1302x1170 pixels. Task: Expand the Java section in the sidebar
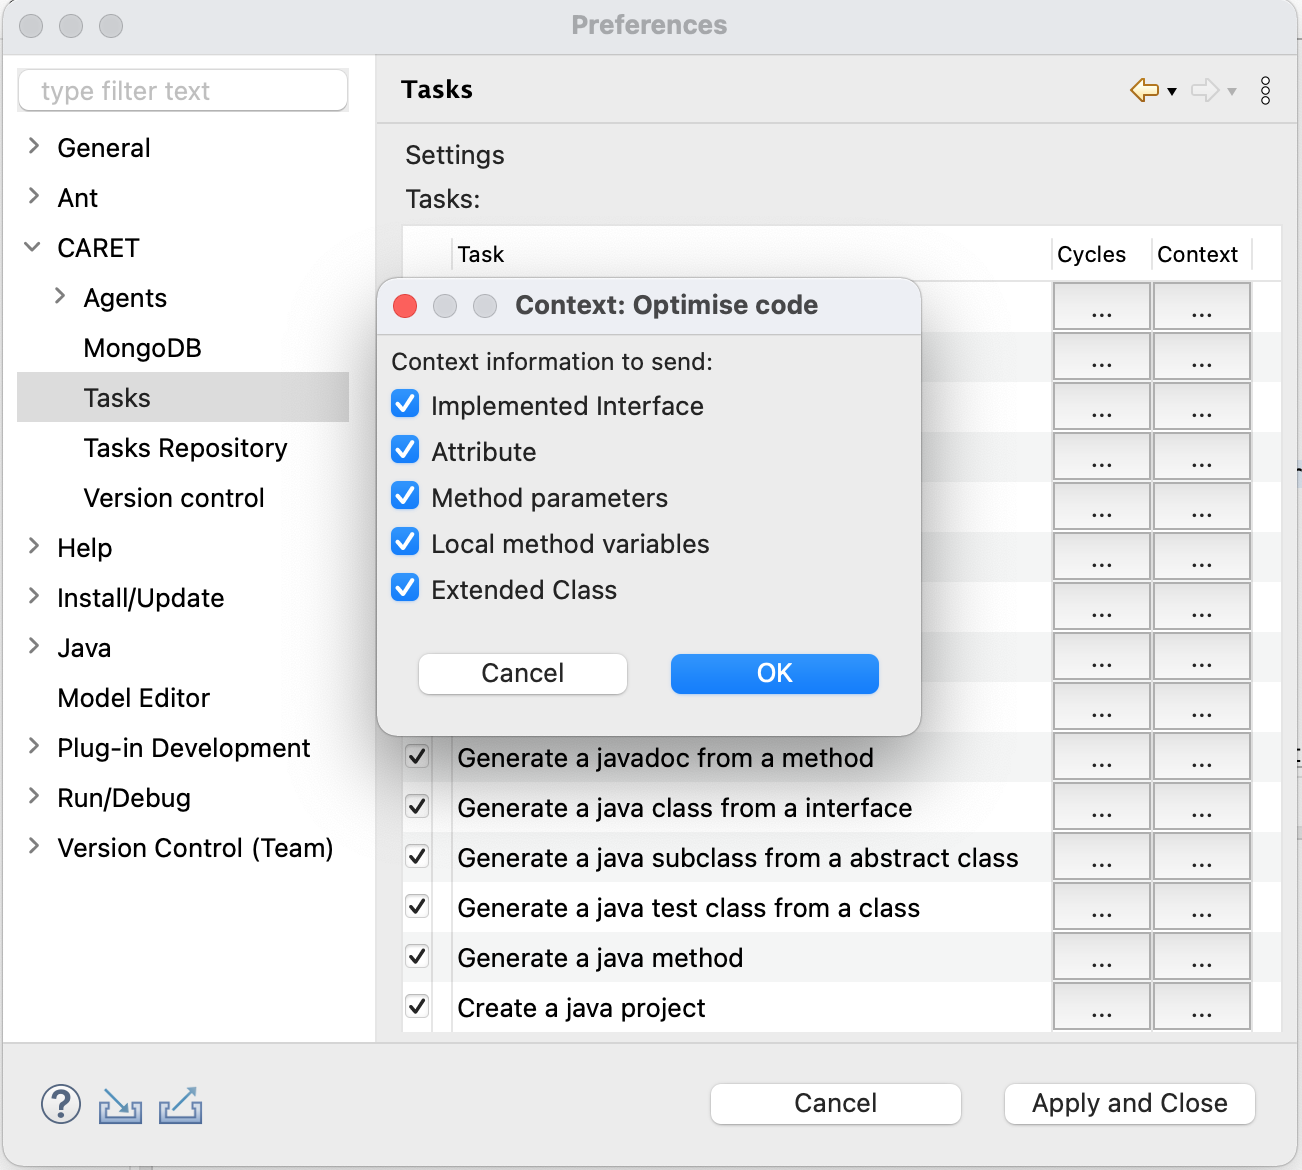pyautogui.click(x=33, y=647)
